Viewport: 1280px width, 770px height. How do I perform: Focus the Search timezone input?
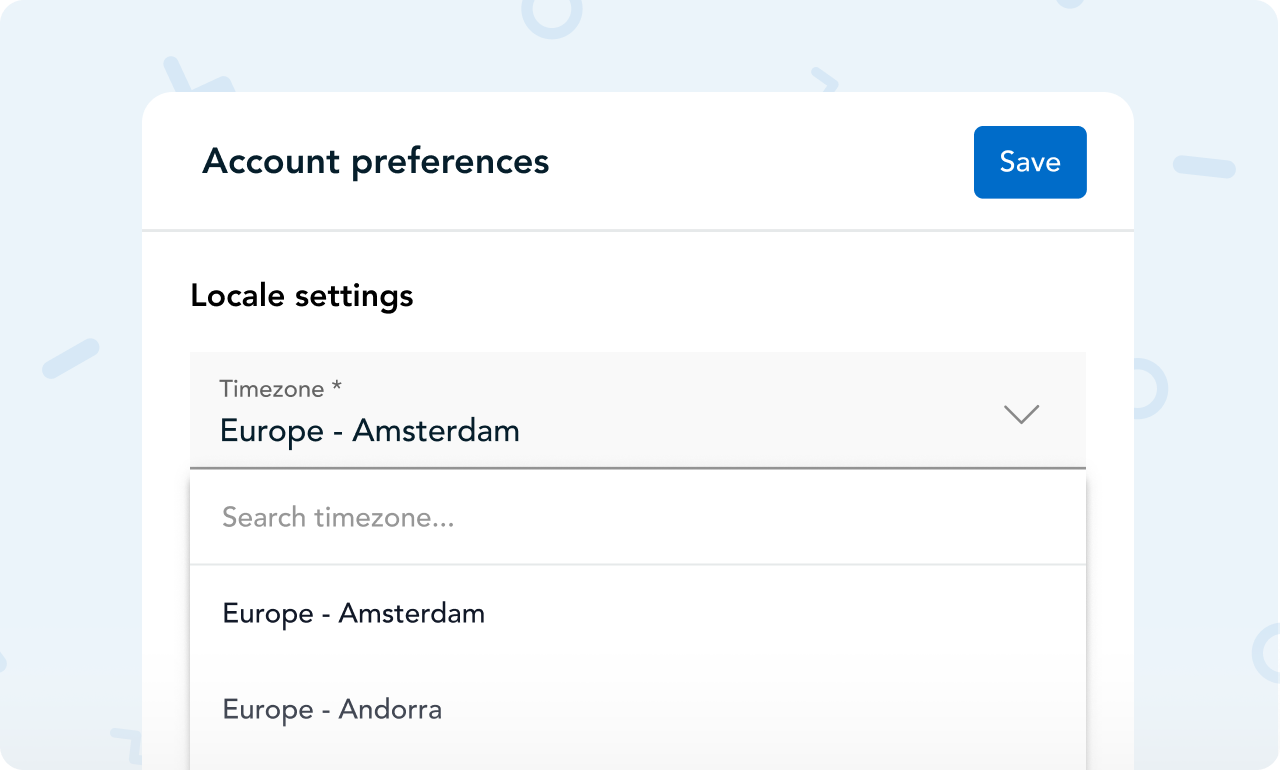point(638,517)
